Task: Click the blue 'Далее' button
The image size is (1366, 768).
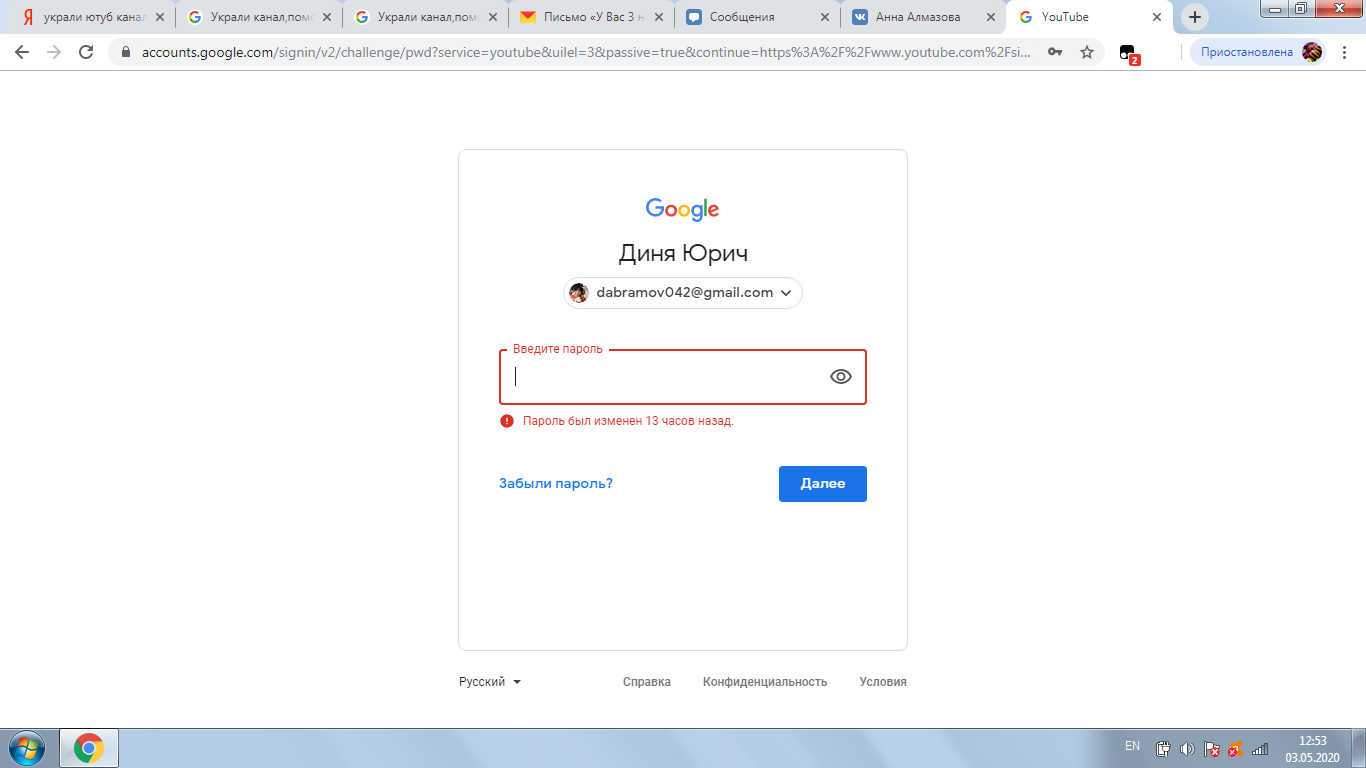Action: point(823,483)
